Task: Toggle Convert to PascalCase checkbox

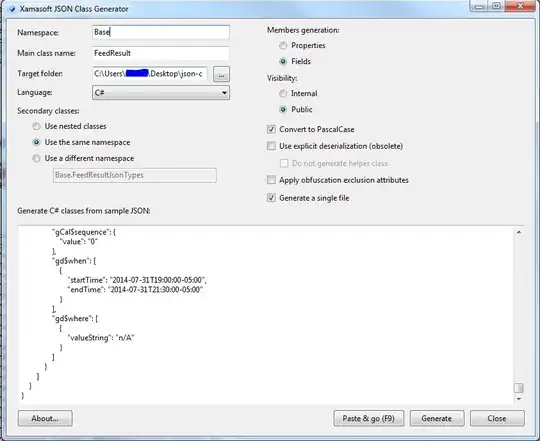Action: [x=271, y=129]
